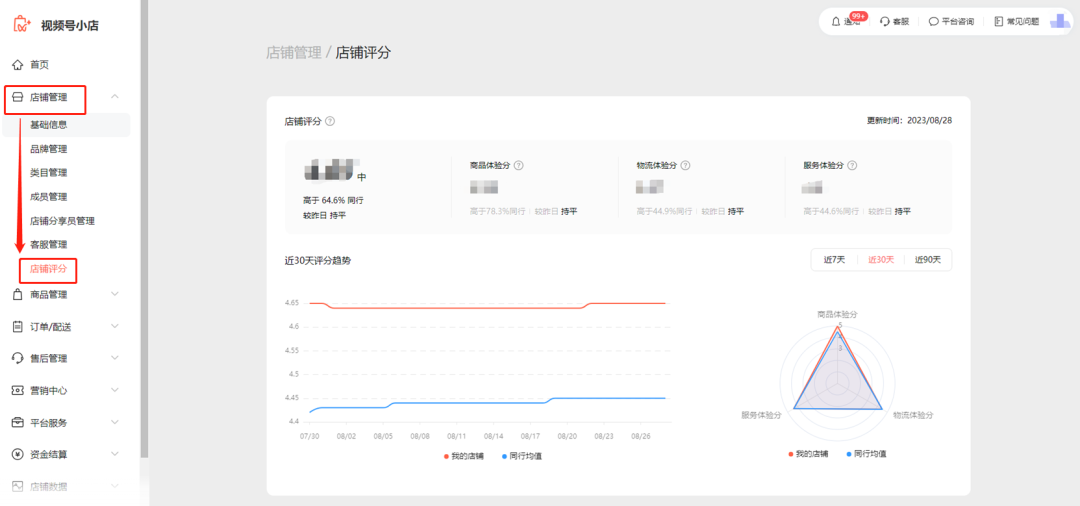Click help icon next to 店铺评分 title

330,121
